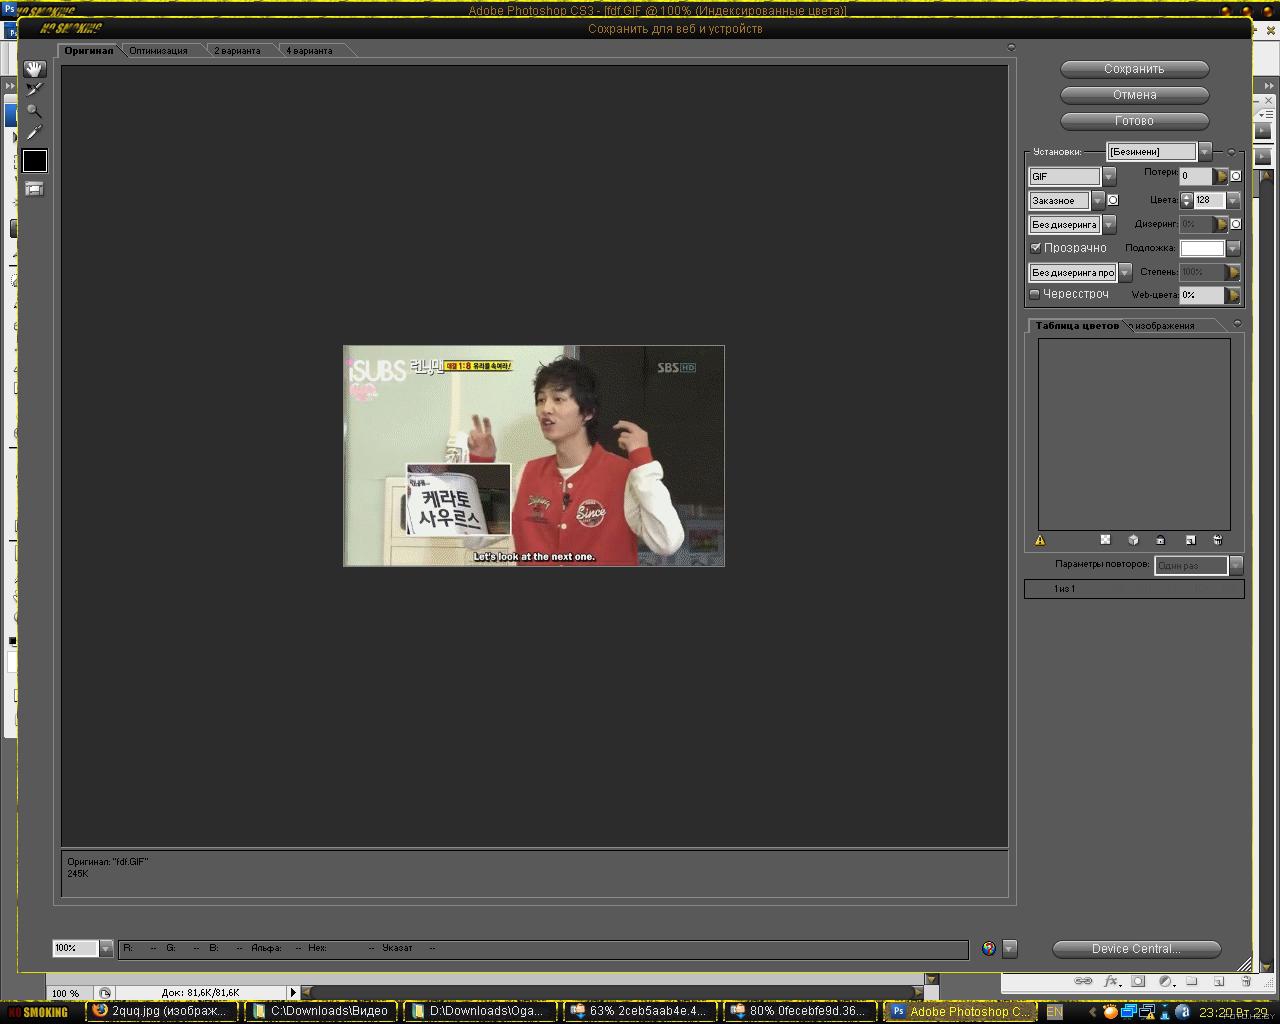Open the Без дизеринга dither dropdown
The image size is (1280, 1024).
(x=1109, y=224)
